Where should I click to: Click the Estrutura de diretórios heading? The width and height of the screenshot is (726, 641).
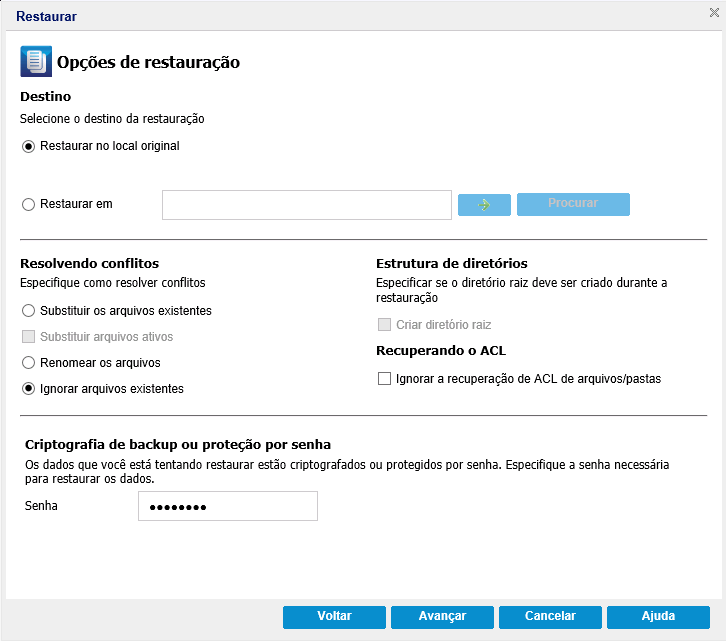(x=451, y=264)
